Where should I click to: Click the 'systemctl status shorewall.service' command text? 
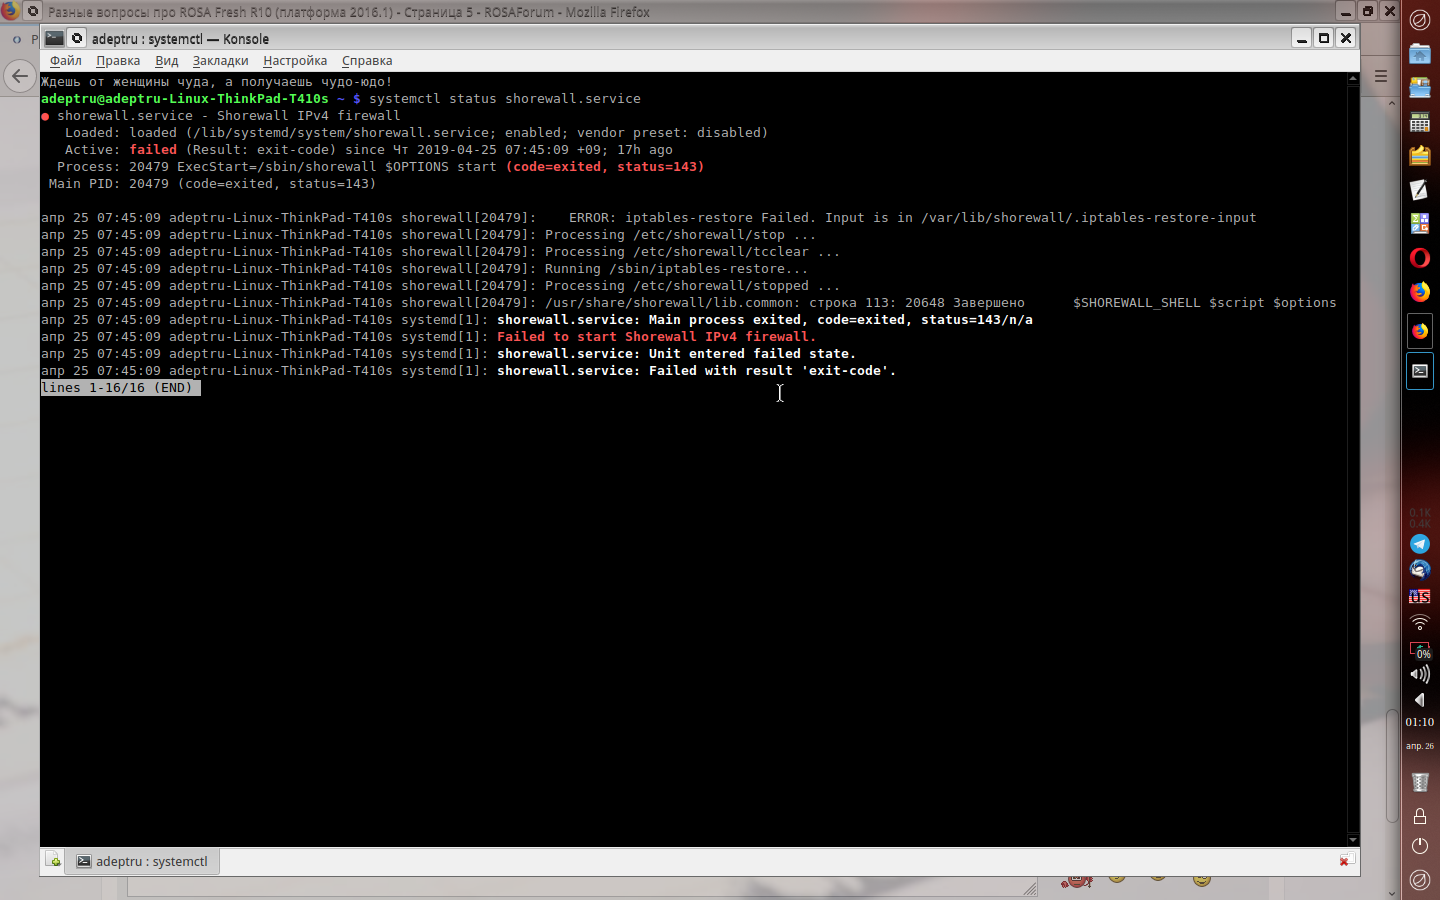click(505, 99)
